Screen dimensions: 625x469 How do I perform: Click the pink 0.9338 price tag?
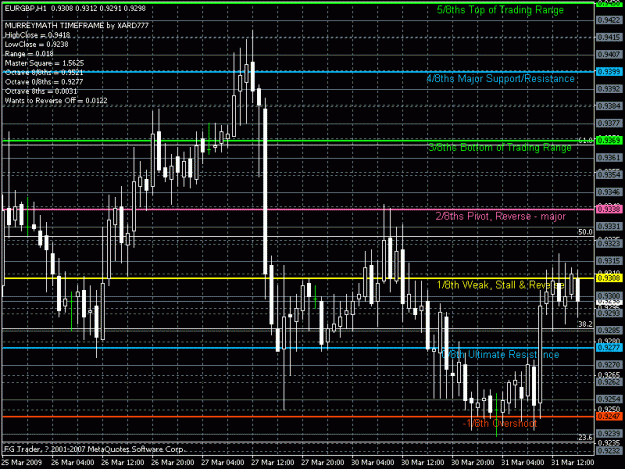pos(609,209)
